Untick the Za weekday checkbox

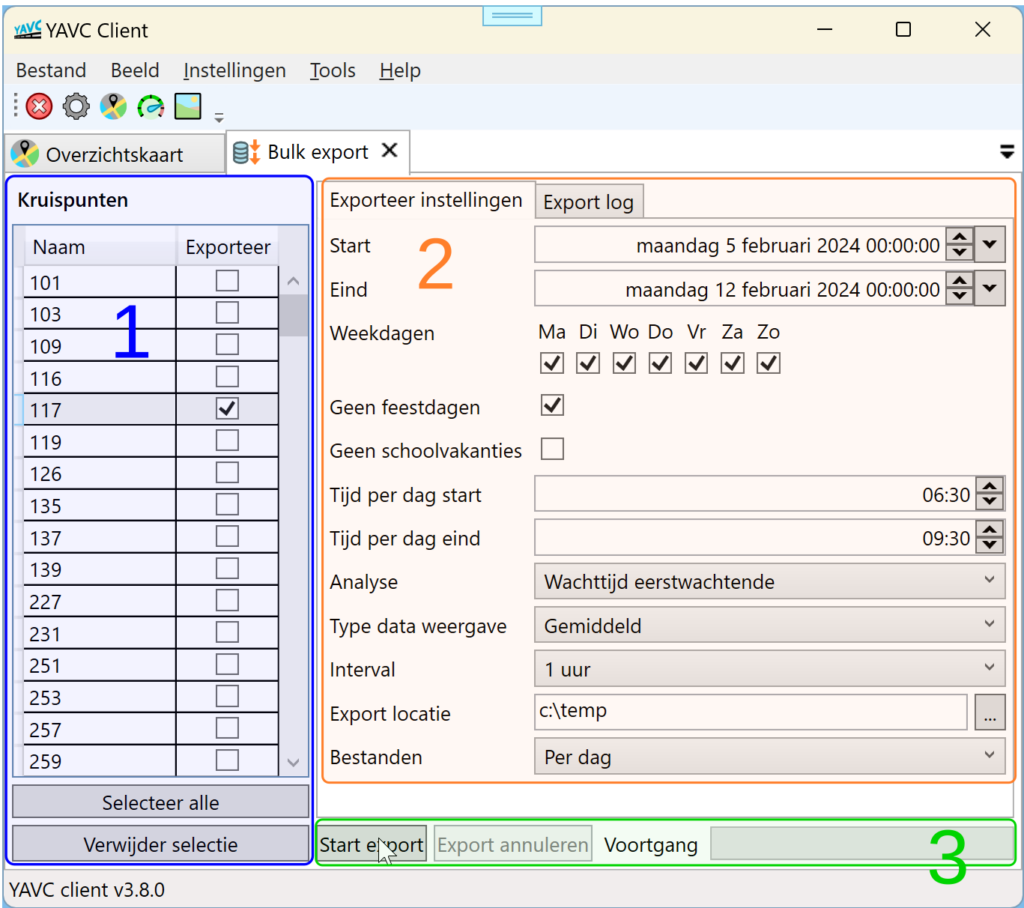coord(732,363)
